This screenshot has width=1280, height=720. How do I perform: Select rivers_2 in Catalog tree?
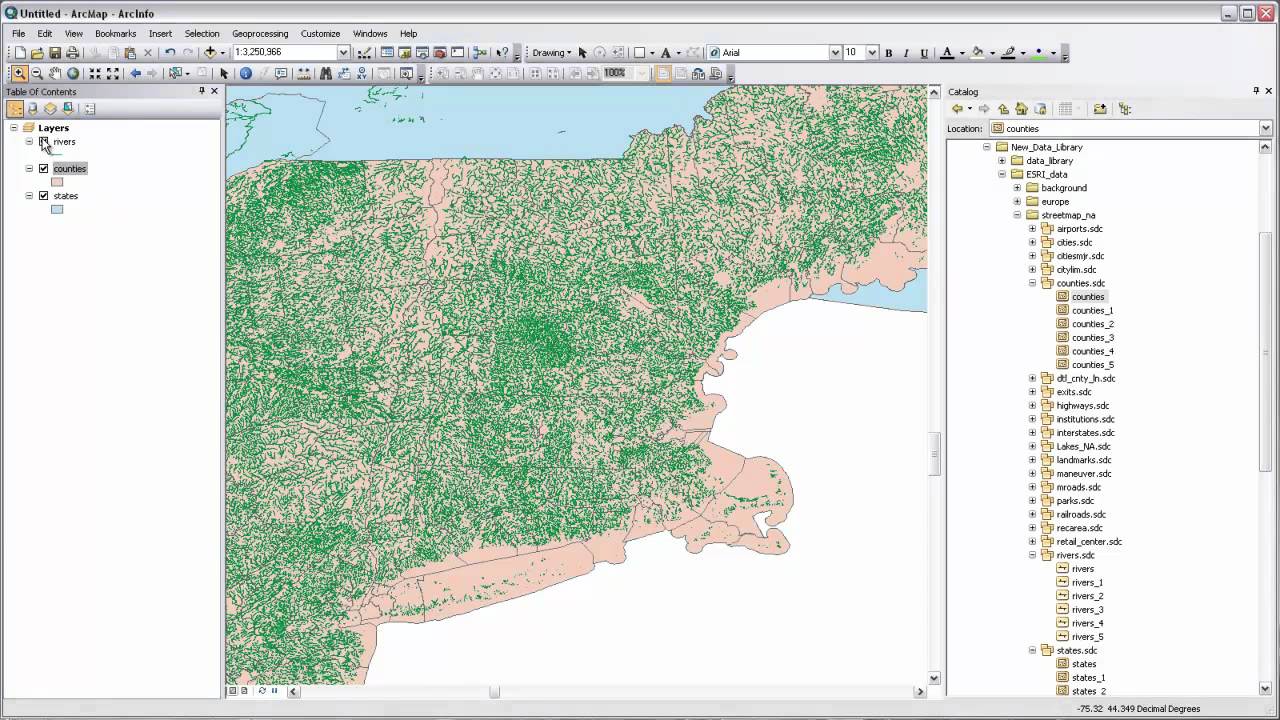pyautogui.click(x=1087, y=596)
